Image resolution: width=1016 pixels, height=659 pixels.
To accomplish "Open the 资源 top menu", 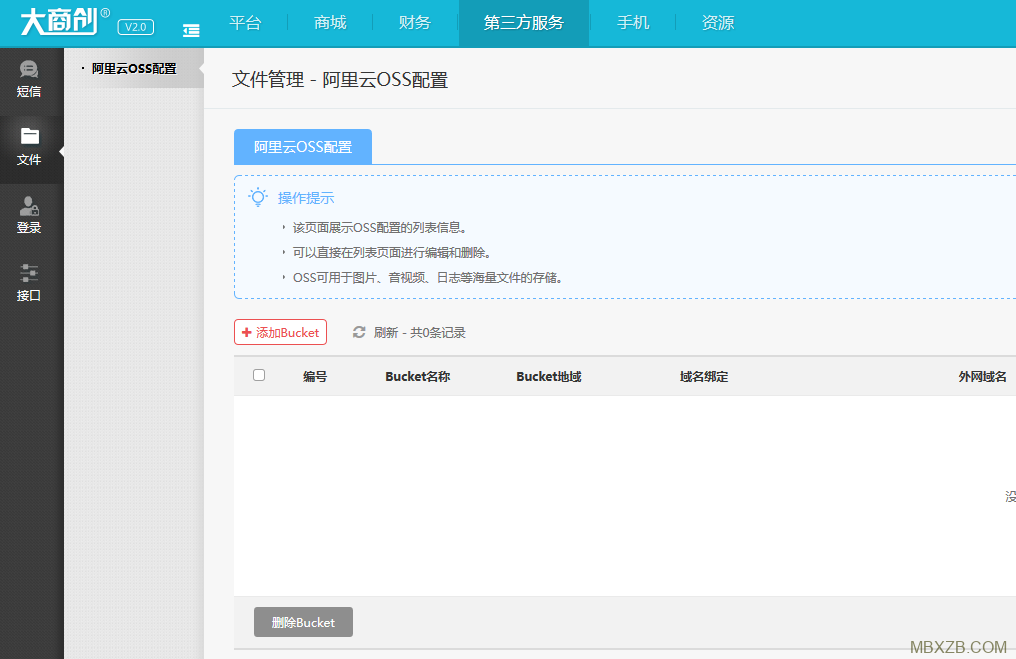I will (718, 23).
